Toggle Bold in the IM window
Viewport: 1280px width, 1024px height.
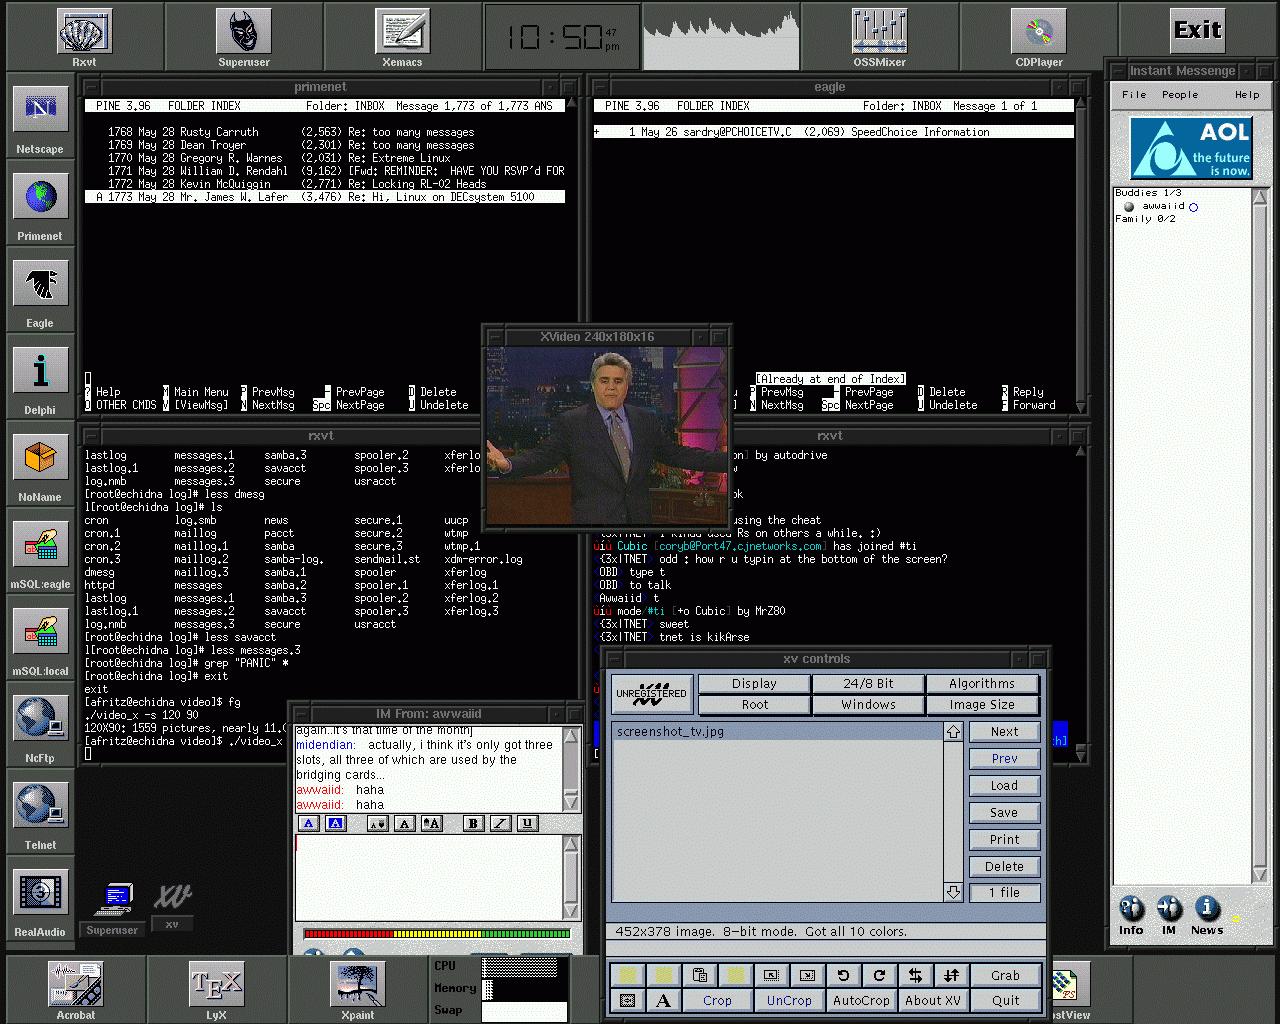tap(473, 823)
